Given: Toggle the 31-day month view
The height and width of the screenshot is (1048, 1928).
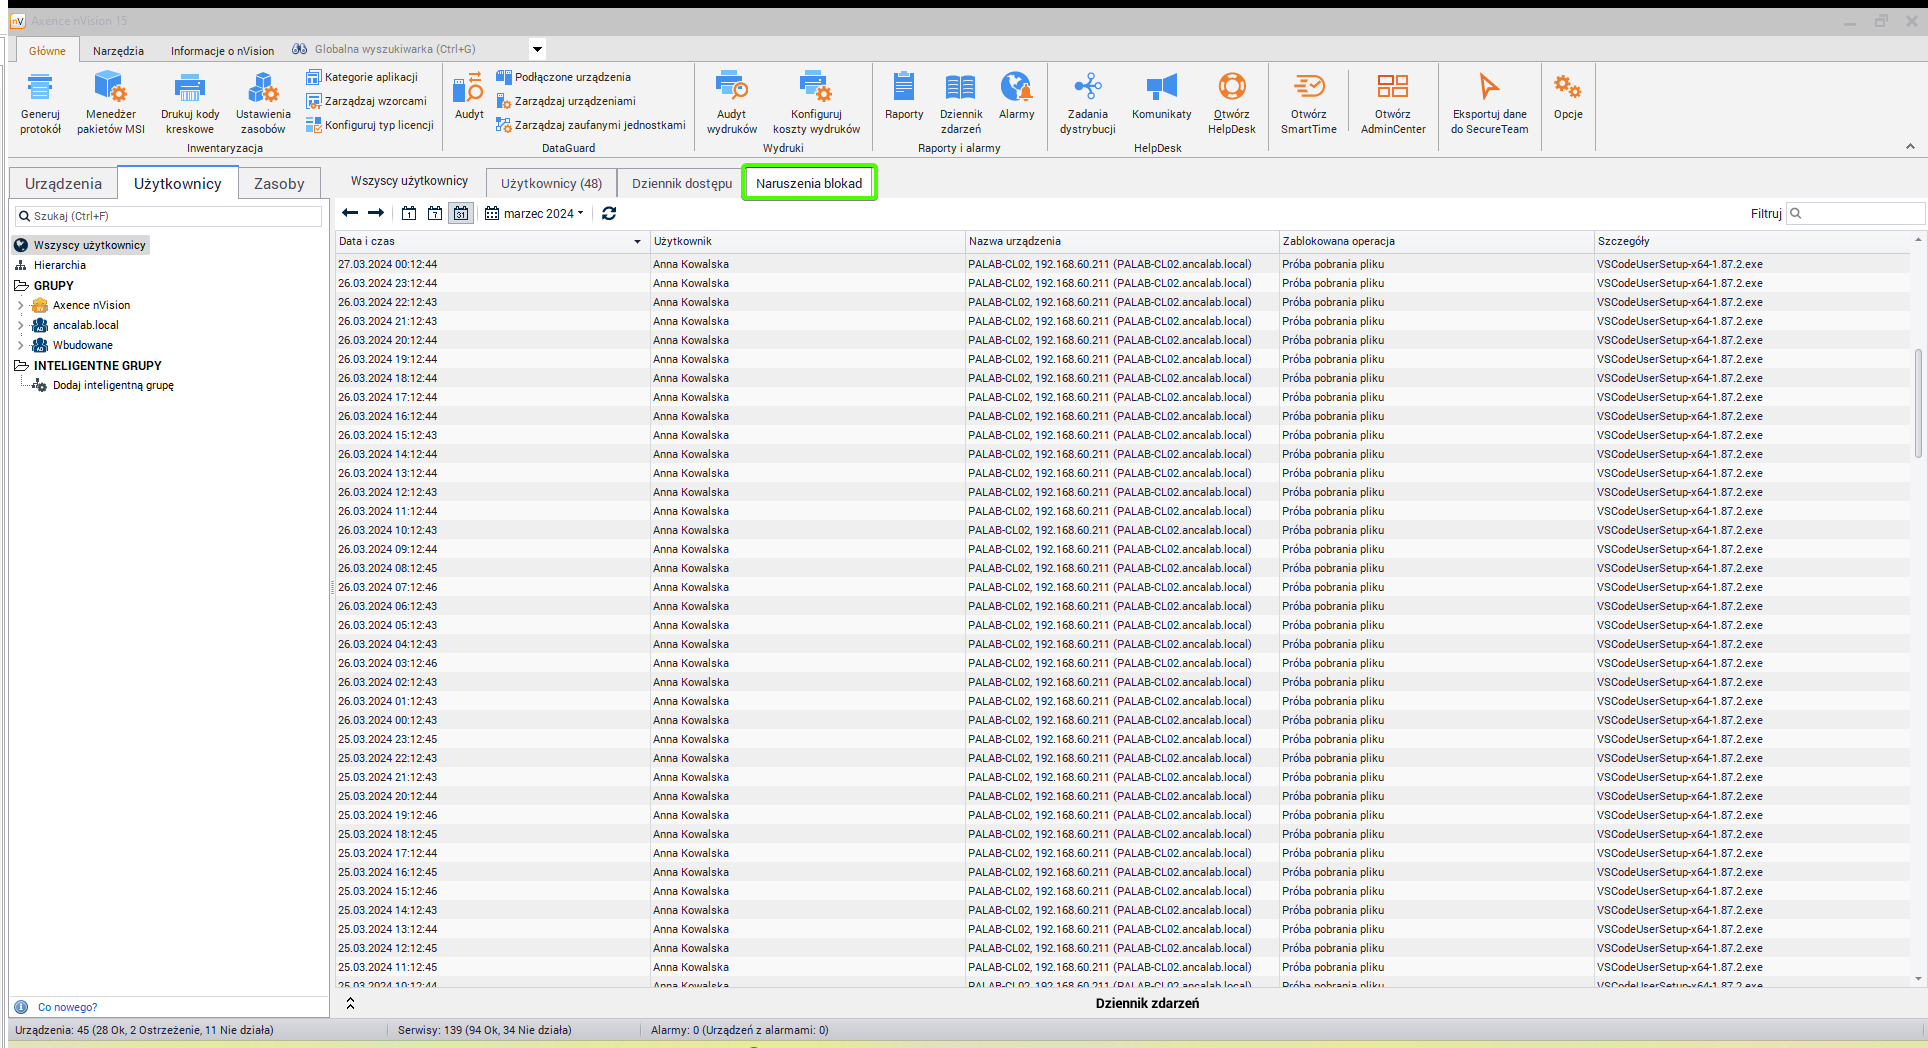Looking at the screenshot, I should [x=460, y=213].
